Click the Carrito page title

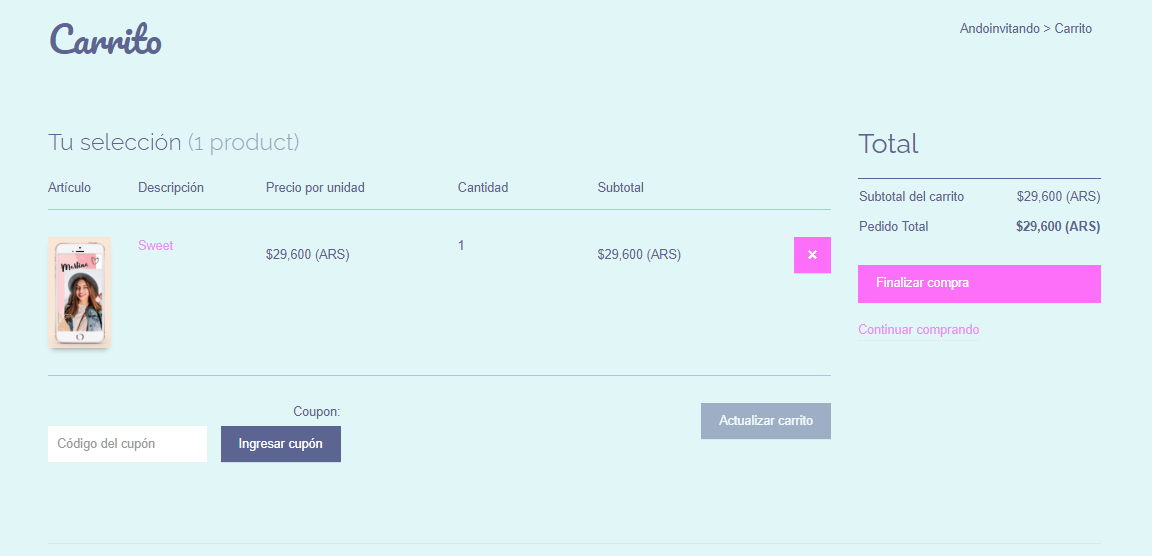(106, 41)
